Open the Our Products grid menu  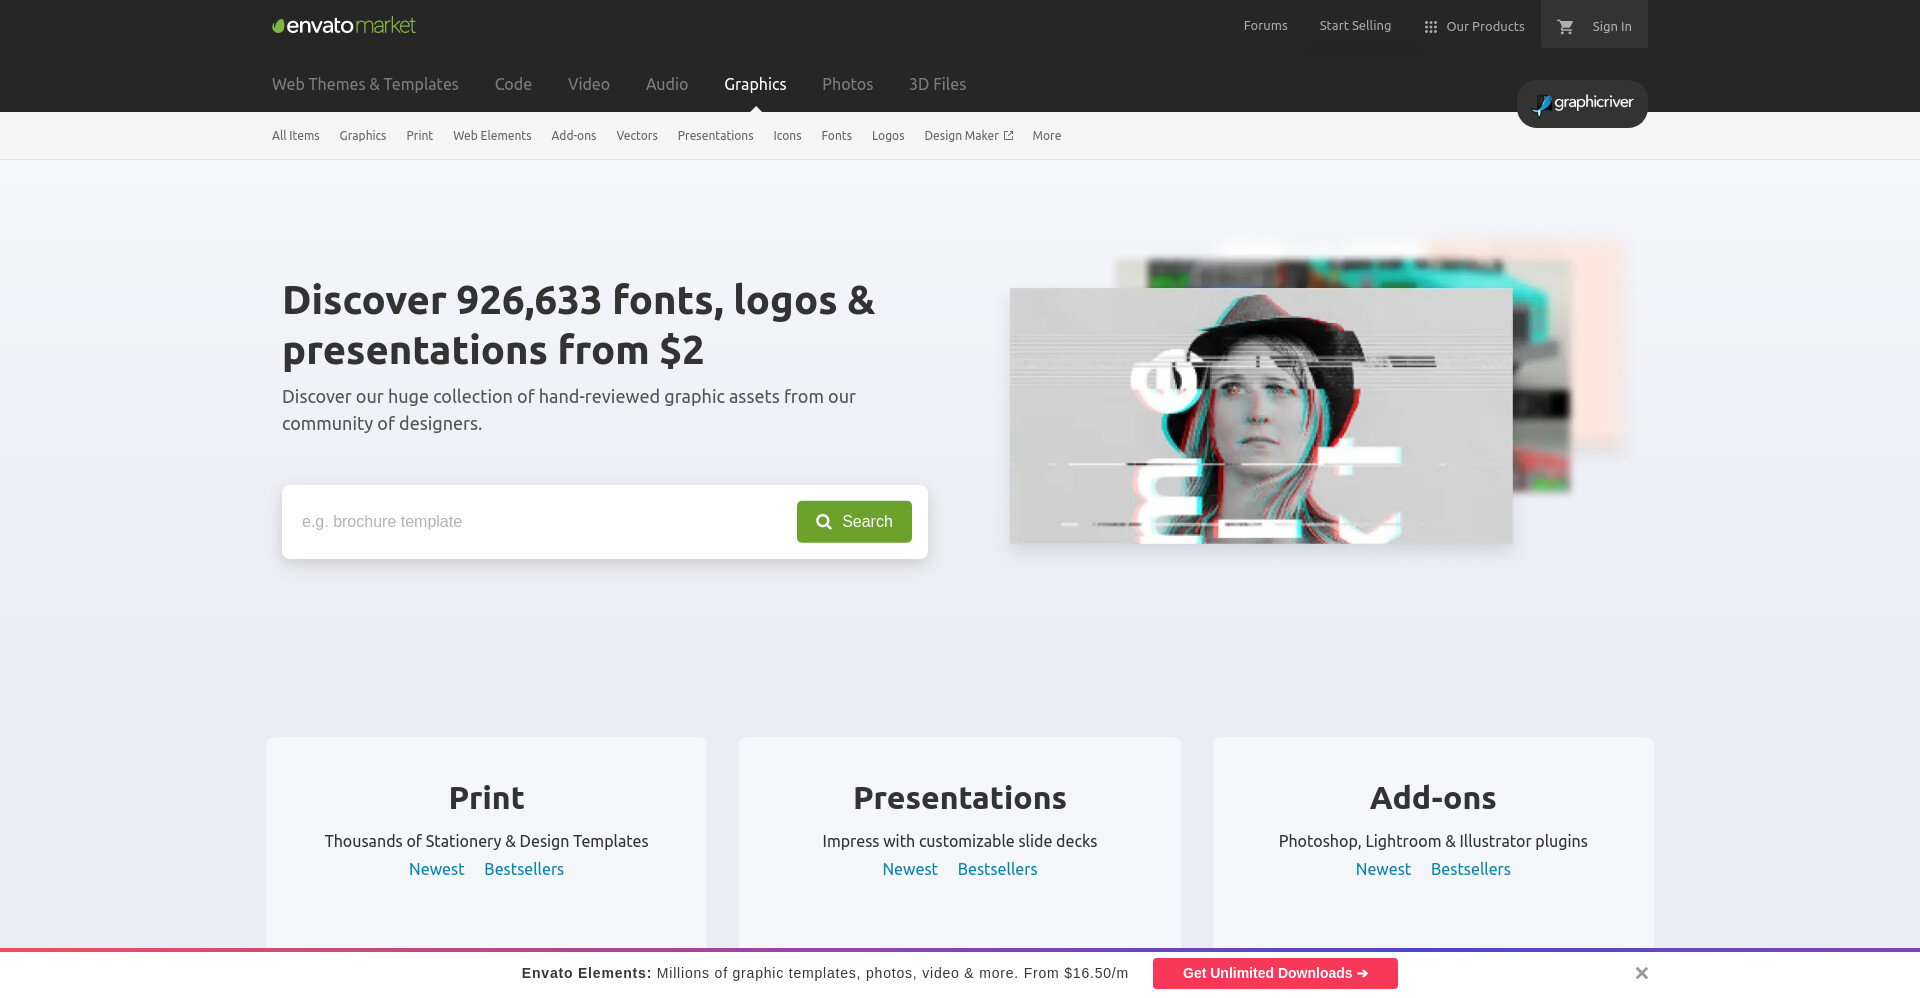click(1474, 27)
